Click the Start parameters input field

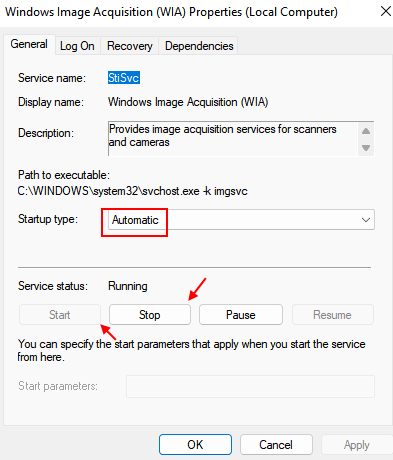250,386
